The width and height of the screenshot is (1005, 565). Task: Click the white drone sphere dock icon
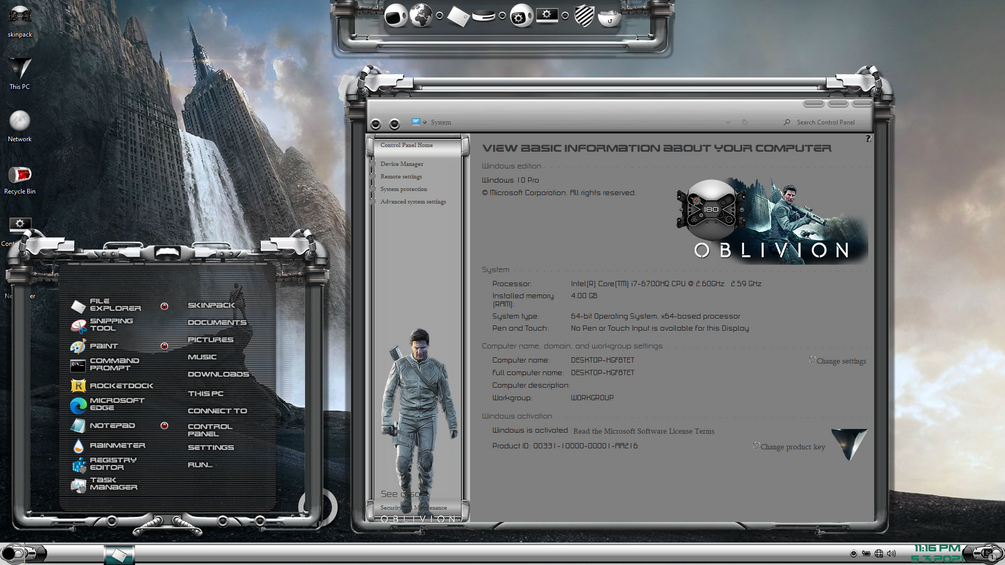pyautogui.click(x=395, y=15)
